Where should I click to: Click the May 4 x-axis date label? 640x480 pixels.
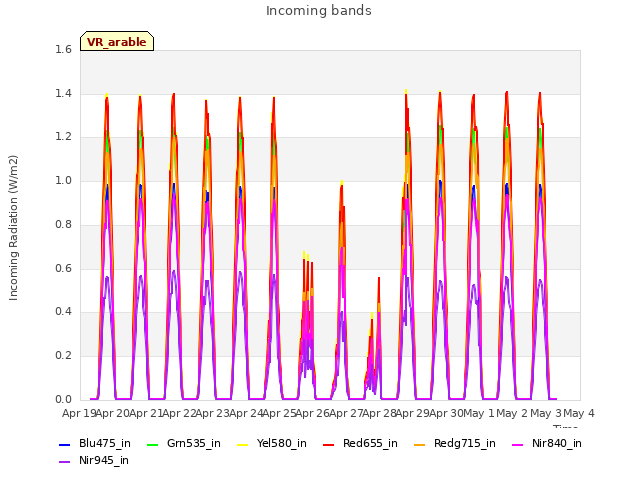point(579,413)
